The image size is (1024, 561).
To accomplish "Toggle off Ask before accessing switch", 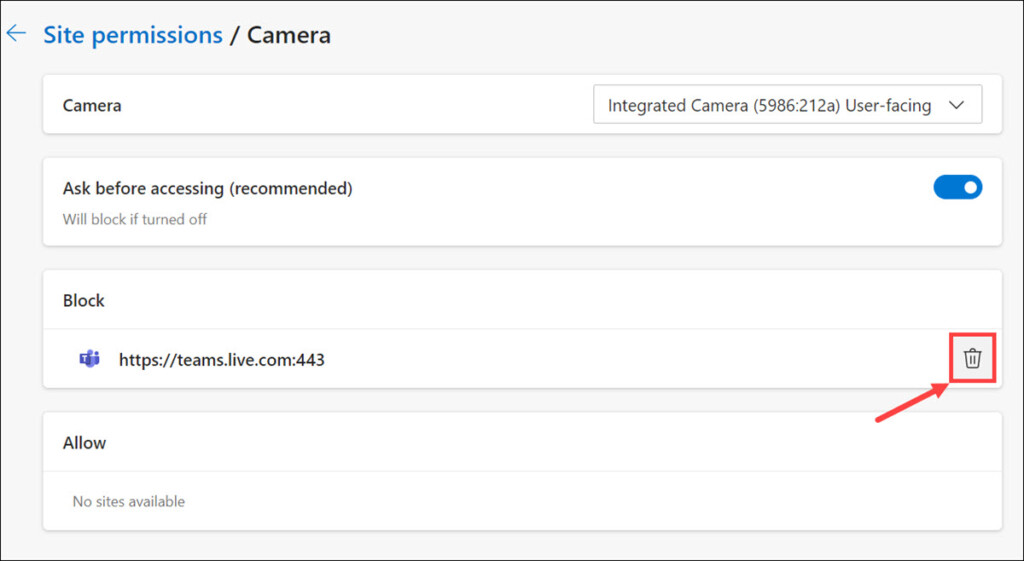I will tap(957, 187).
